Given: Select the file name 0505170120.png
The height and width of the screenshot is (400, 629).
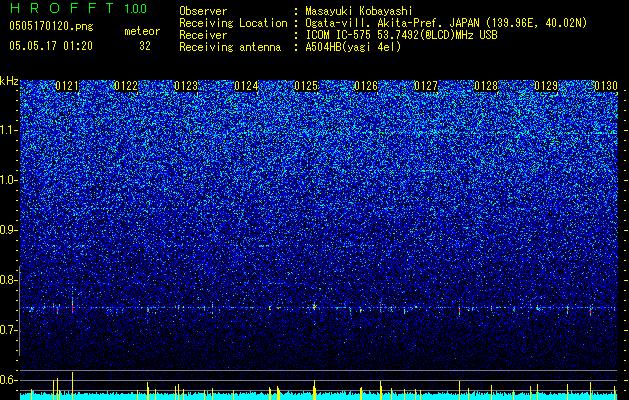Looking at the screenshot, I should [x=51, y=26].
